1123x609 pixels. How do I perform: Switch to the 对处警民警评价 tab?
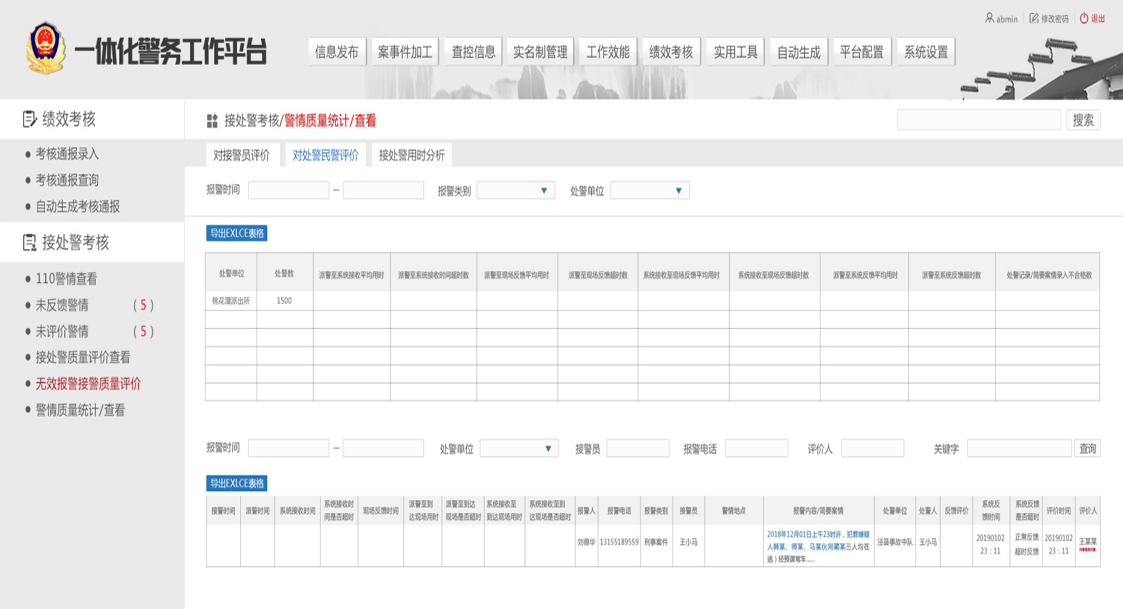(325, 155)
